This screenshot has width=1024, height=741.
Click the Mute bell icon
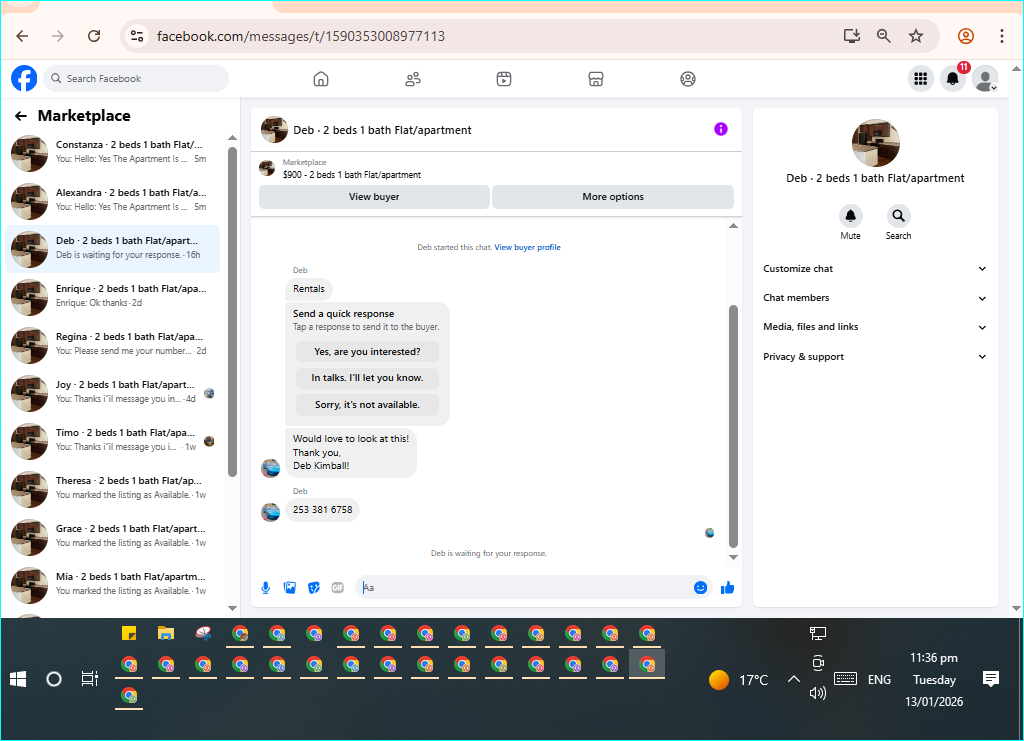point(850,215)
